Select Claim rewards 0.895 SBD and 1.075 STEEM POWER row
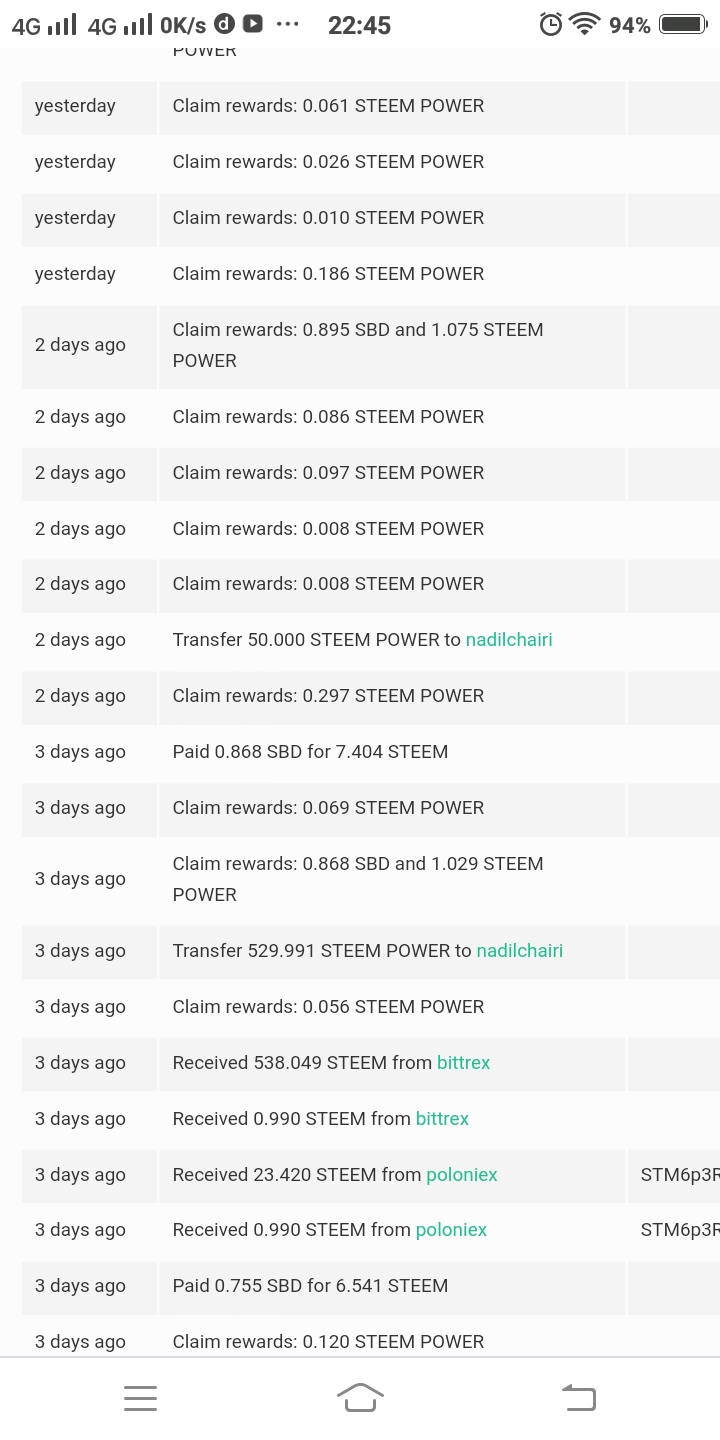 pos(357,345)
